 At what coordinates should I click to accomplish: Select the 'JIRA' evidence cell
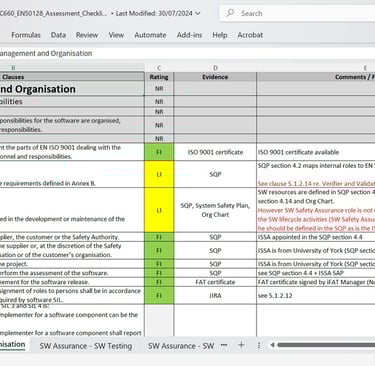(215, 295)
